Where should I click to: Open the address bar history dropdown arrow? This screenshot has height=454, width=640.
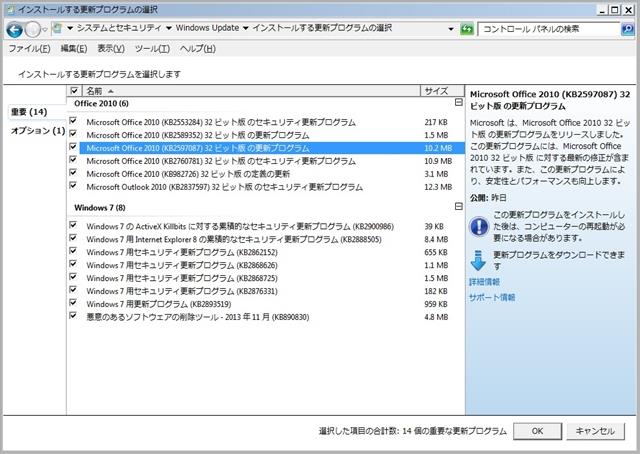[x=451, y=29]
